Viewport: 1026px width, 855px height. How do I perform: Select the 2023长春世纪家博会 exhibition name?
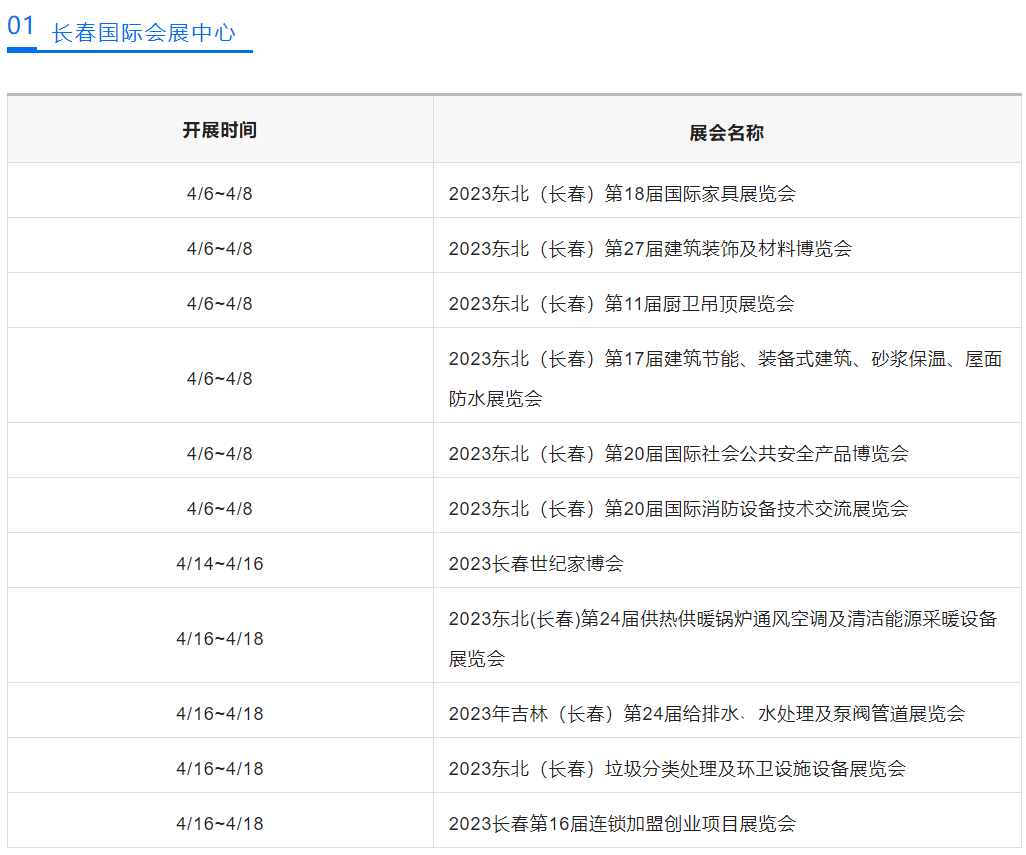tap(536, 563)
